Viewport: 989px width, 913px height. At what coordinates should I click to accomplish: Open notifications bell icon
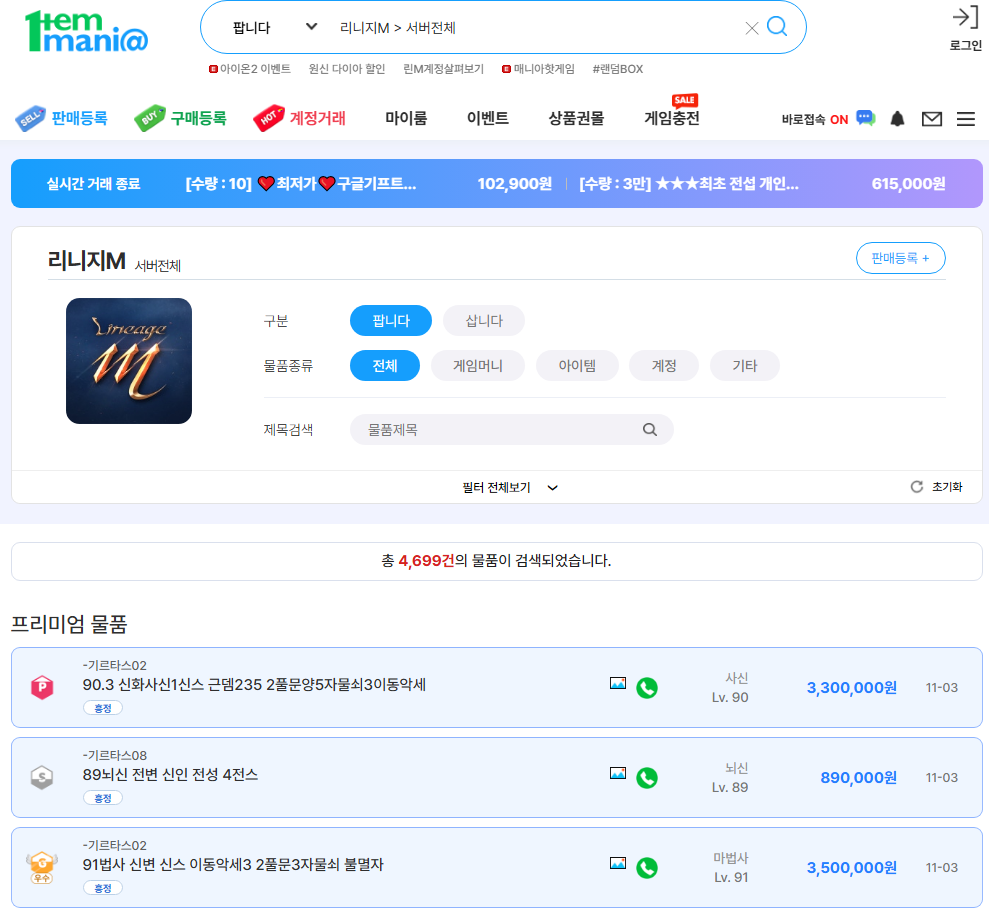point(897,119)
